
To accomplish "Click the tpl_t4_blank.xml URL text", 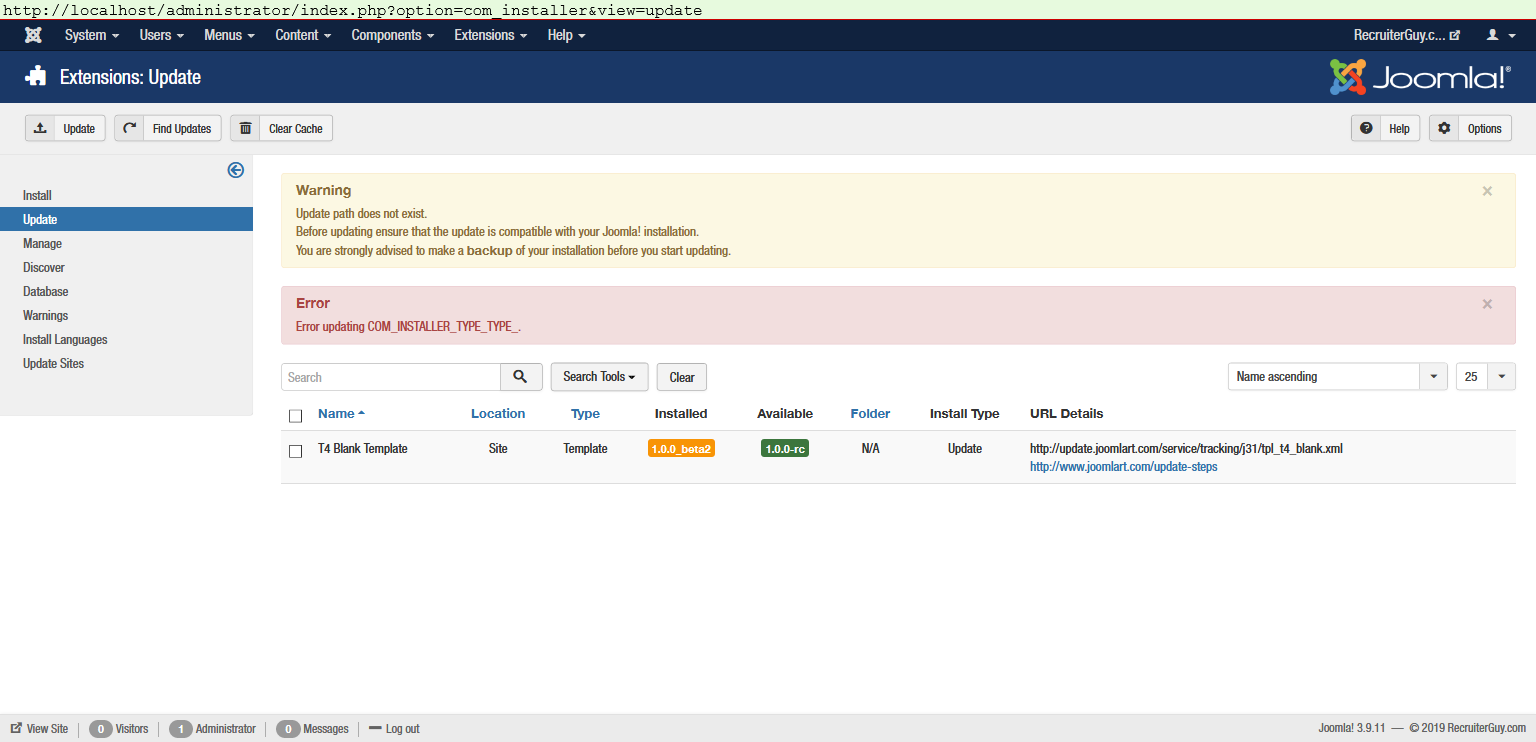I will click(x=1186, y=449).
